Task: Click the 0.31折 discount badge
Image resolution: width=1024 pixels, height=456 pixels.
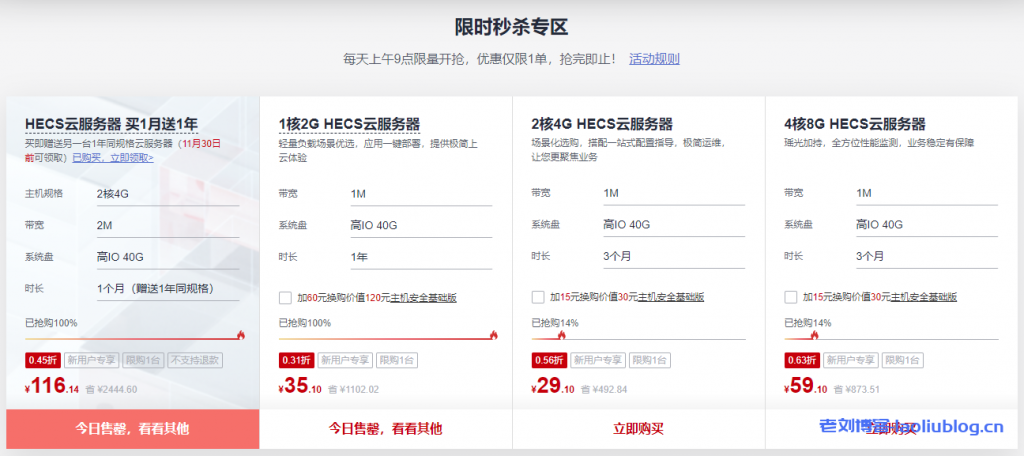Action: [296, 360]
